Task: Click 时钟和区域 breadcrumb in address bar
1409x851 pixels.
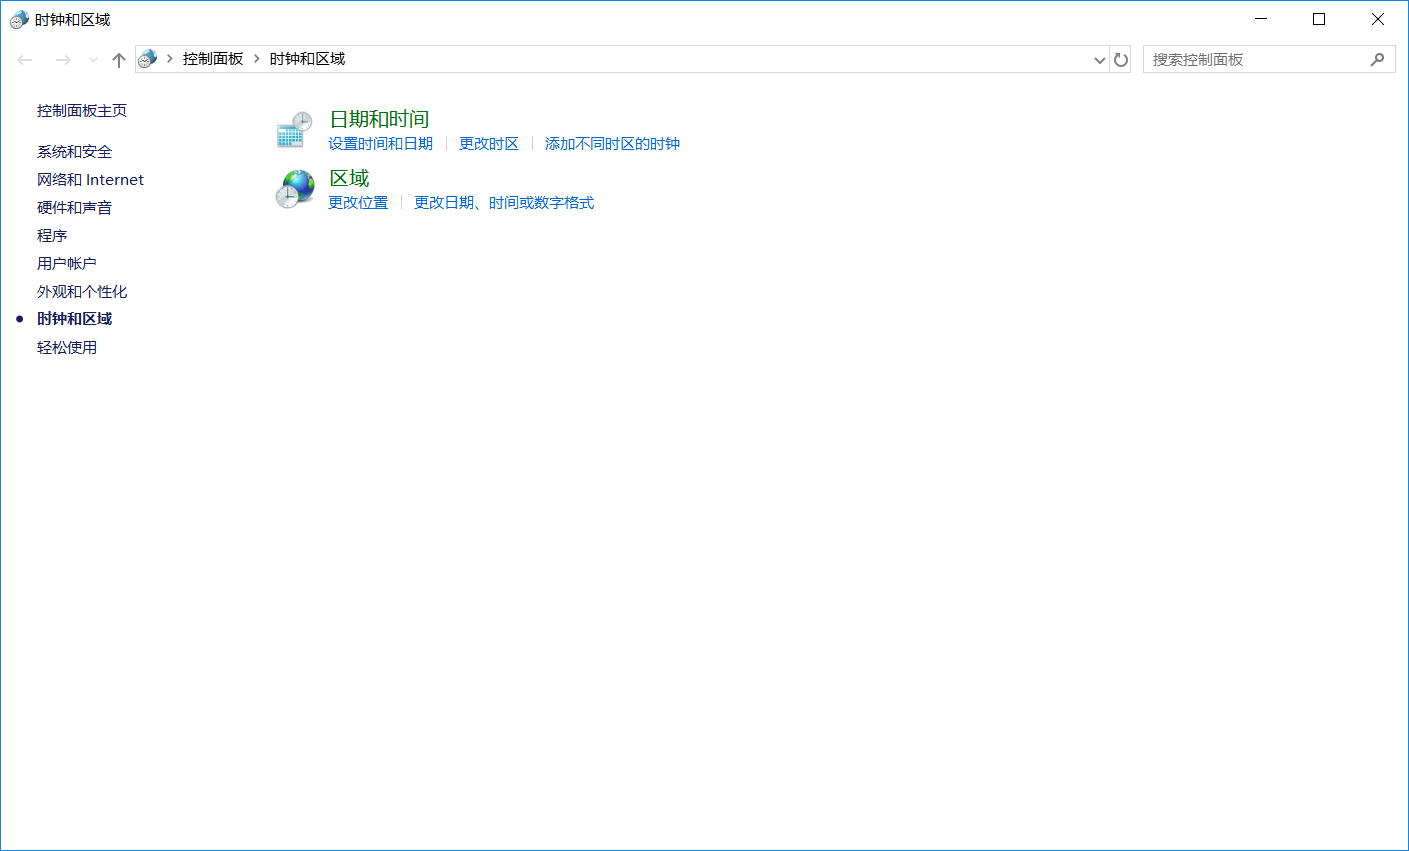Action: tap(307, 59)
